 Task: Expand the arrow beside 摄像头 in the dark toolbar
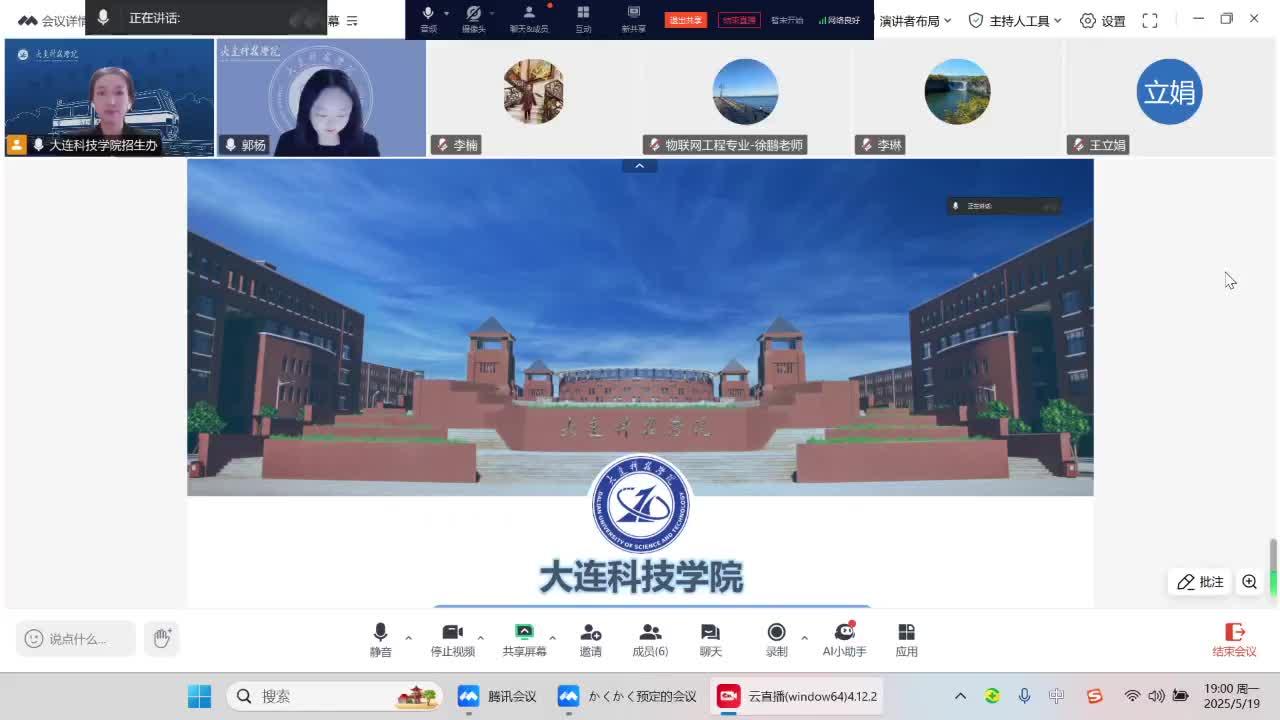tap(492, 13)
